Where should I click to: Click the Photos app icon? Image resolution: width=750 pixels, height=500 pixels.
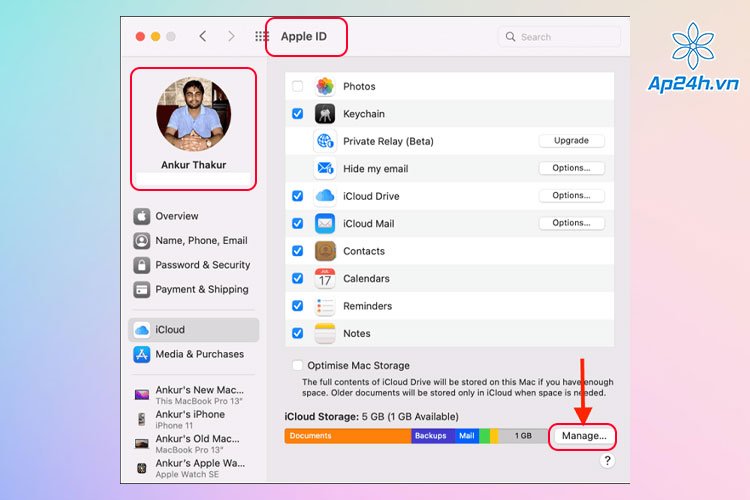[x=325, y=86]
